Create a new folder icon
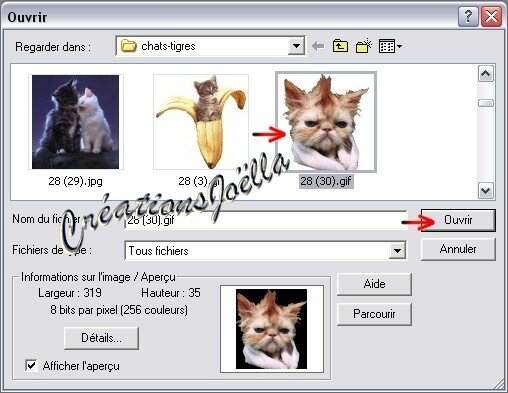 coord(364,46)
